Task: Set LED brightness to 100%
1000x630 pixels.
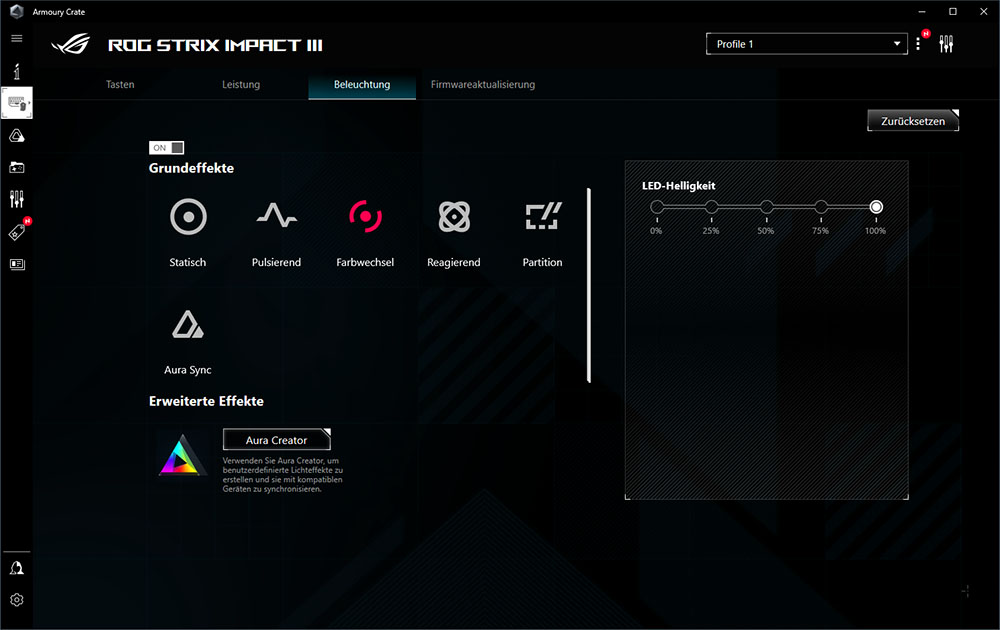Action: click(x=876, y=207)
